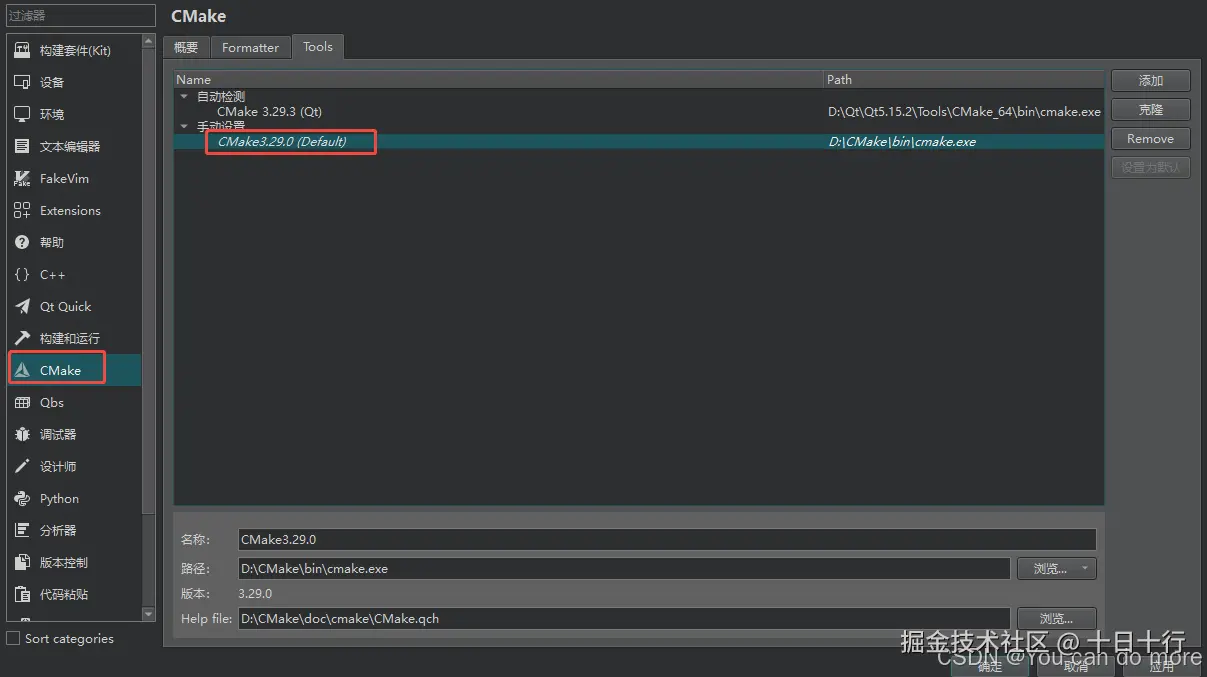Click the sidebar scrollbar down arrow
Image resolution: width=1207 pixels, height=677 pixels.
(x=149, y=614)
